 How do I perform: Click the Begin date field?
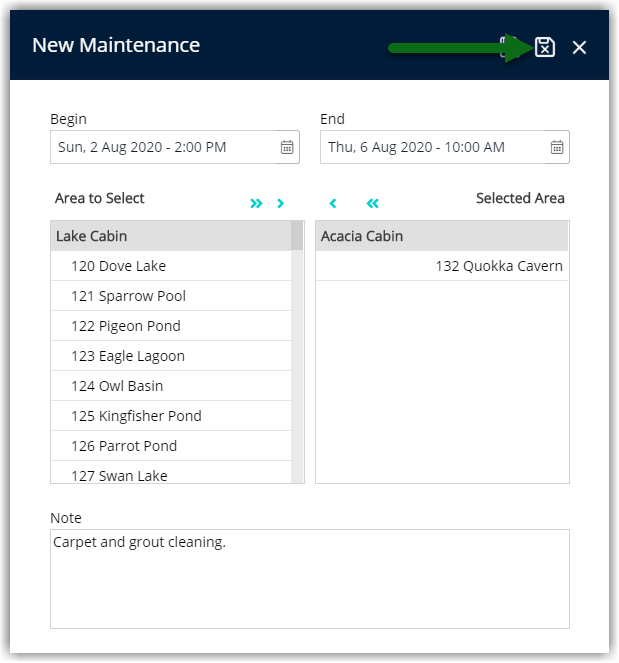[175, 147]
